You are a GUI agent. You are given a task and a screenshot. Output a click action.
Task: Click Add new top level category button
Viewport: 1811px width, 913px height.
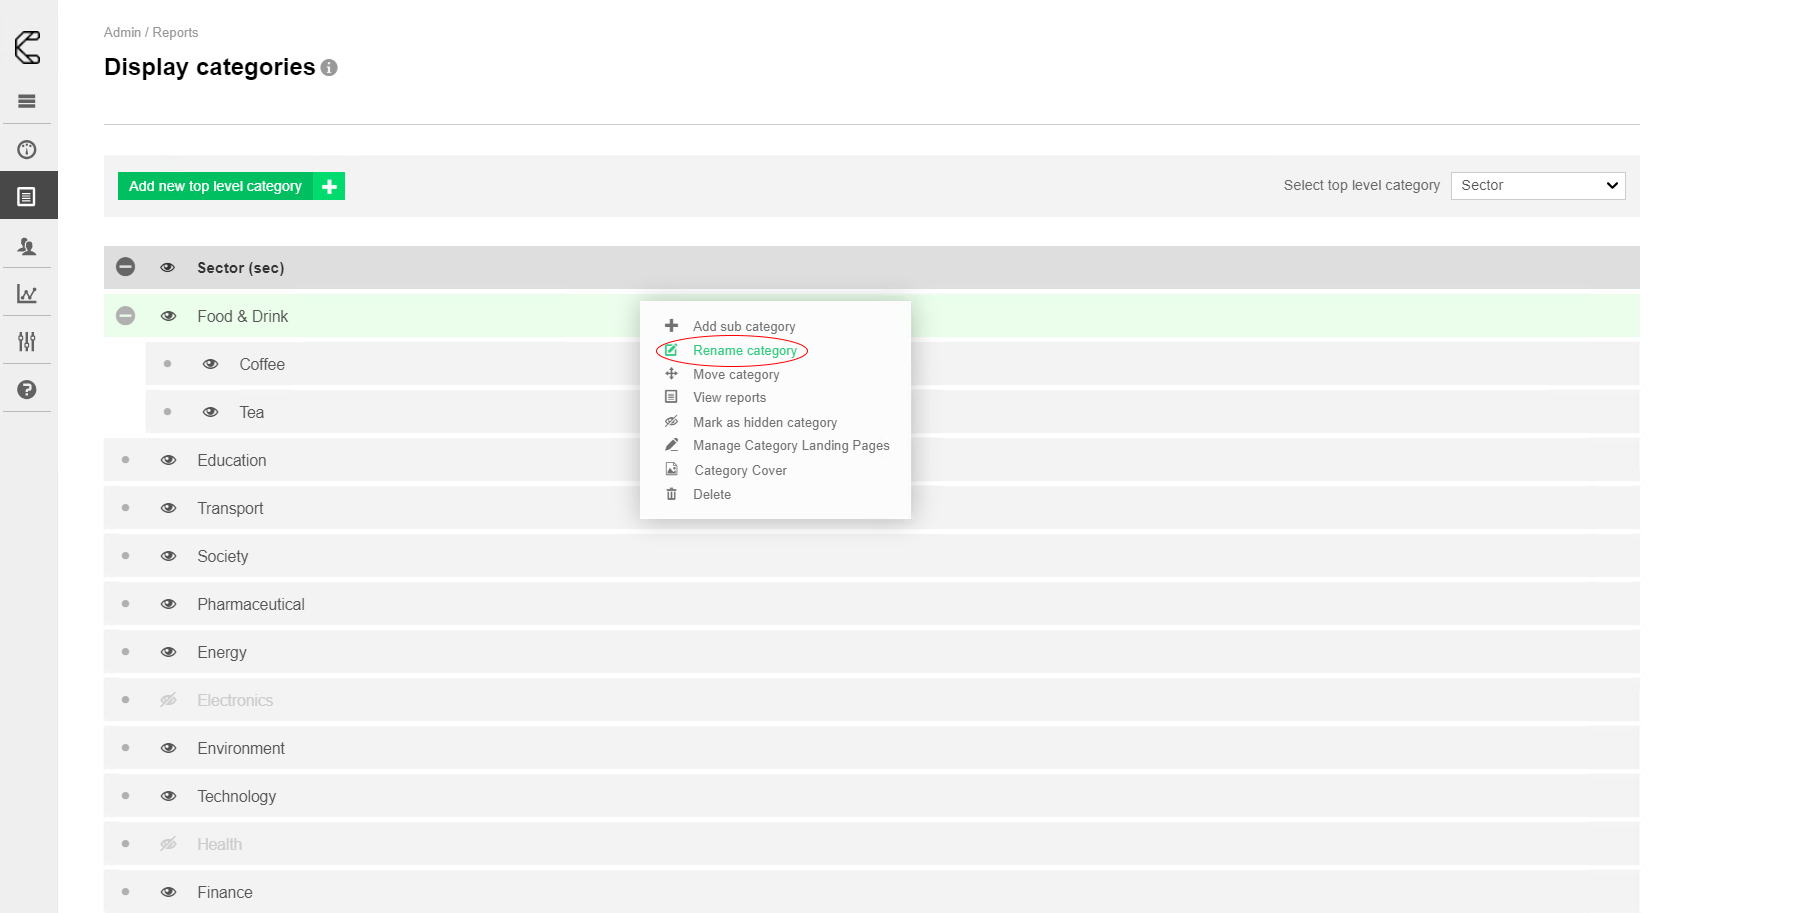click(231, 186)
